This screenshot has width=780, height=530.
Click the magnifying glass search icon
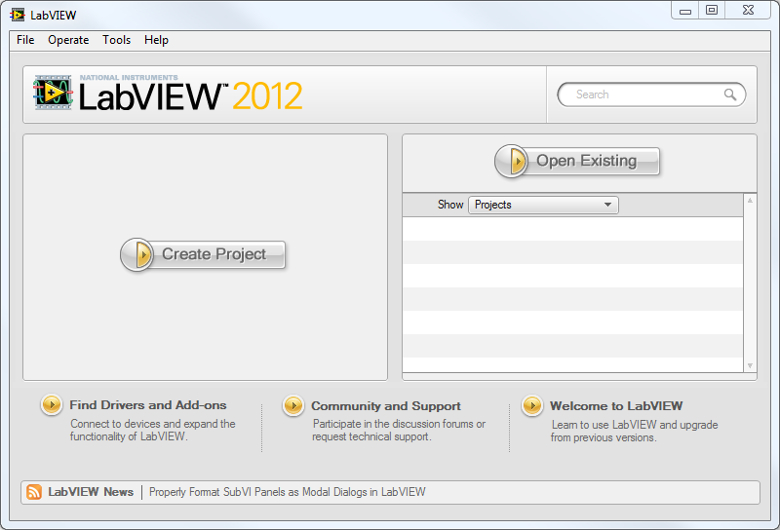(x=730, y=95)
